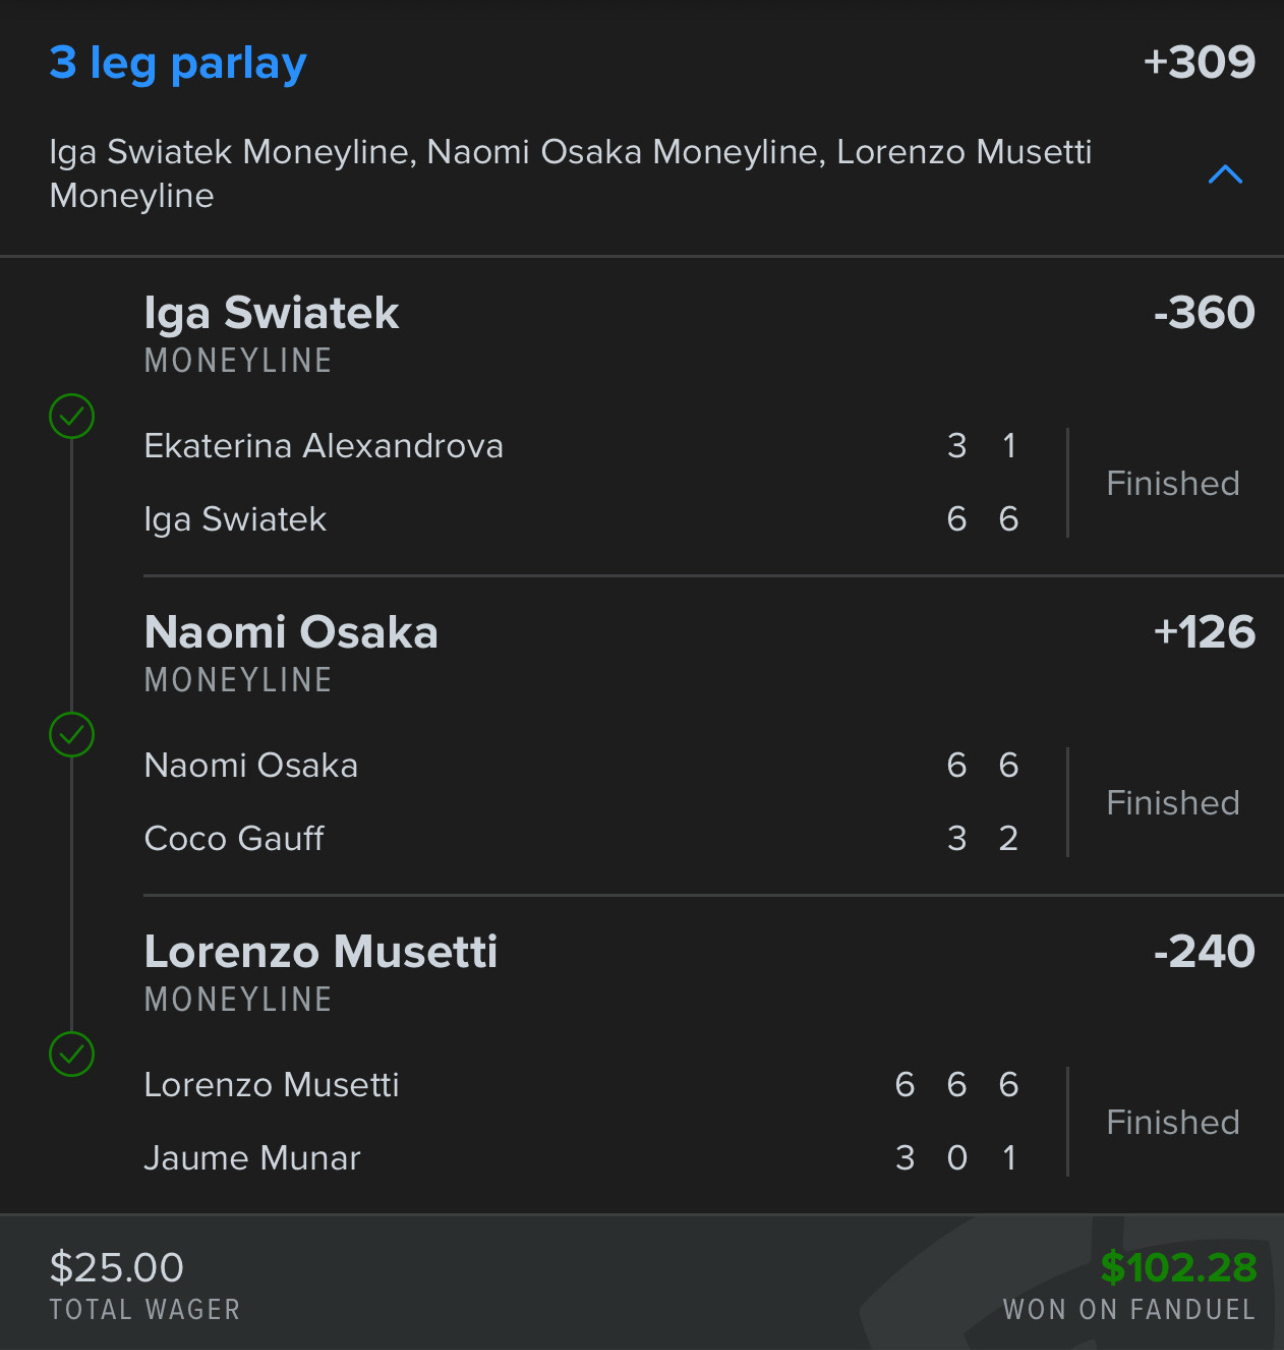This screenshot has width=1284, height=1350.
Task: Select the Lorenzo Musetti Moneyline heading
Action: click(321, 952)
